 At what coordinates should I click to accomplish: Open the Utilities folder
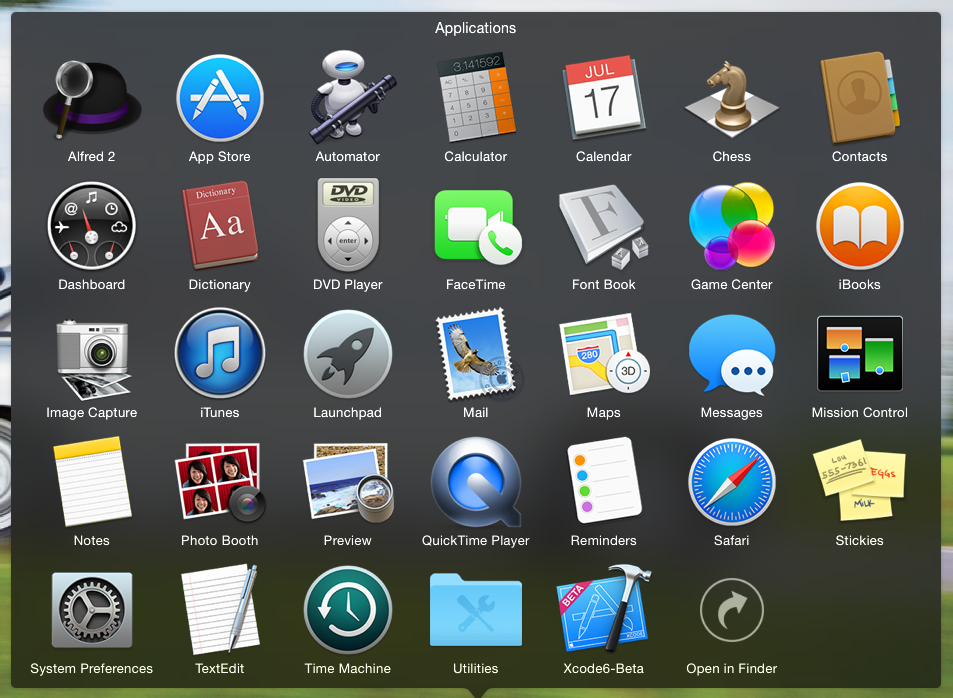[476, 610]
